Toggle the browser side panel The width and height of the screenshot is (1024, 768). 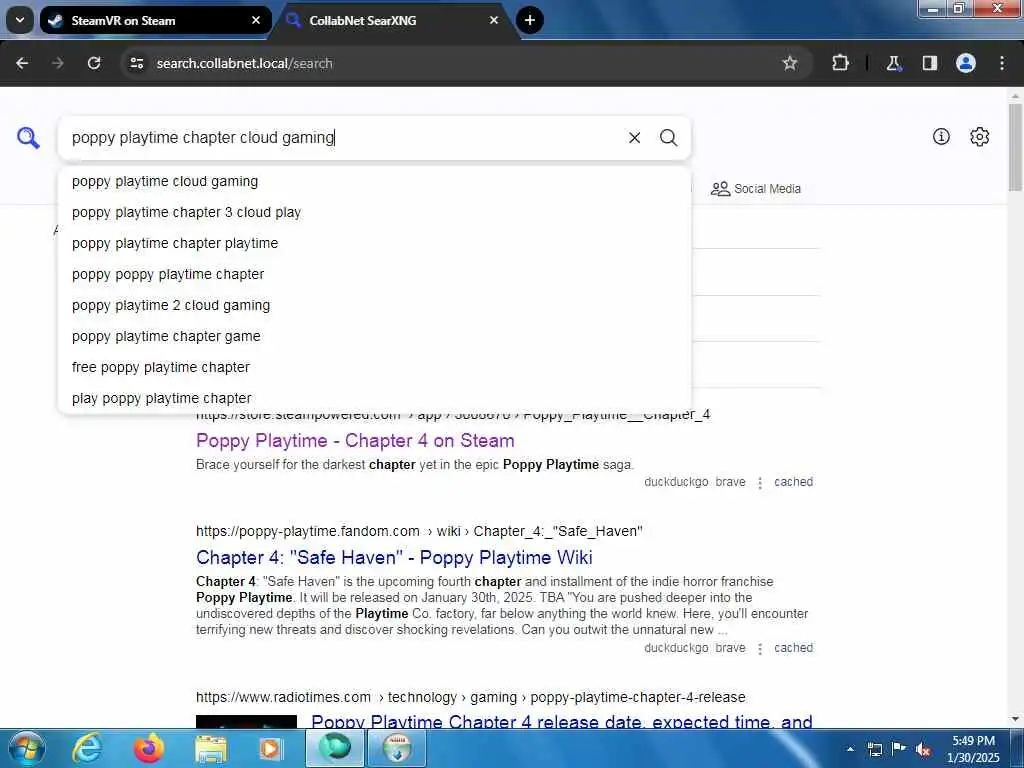(x=930, y=63)
